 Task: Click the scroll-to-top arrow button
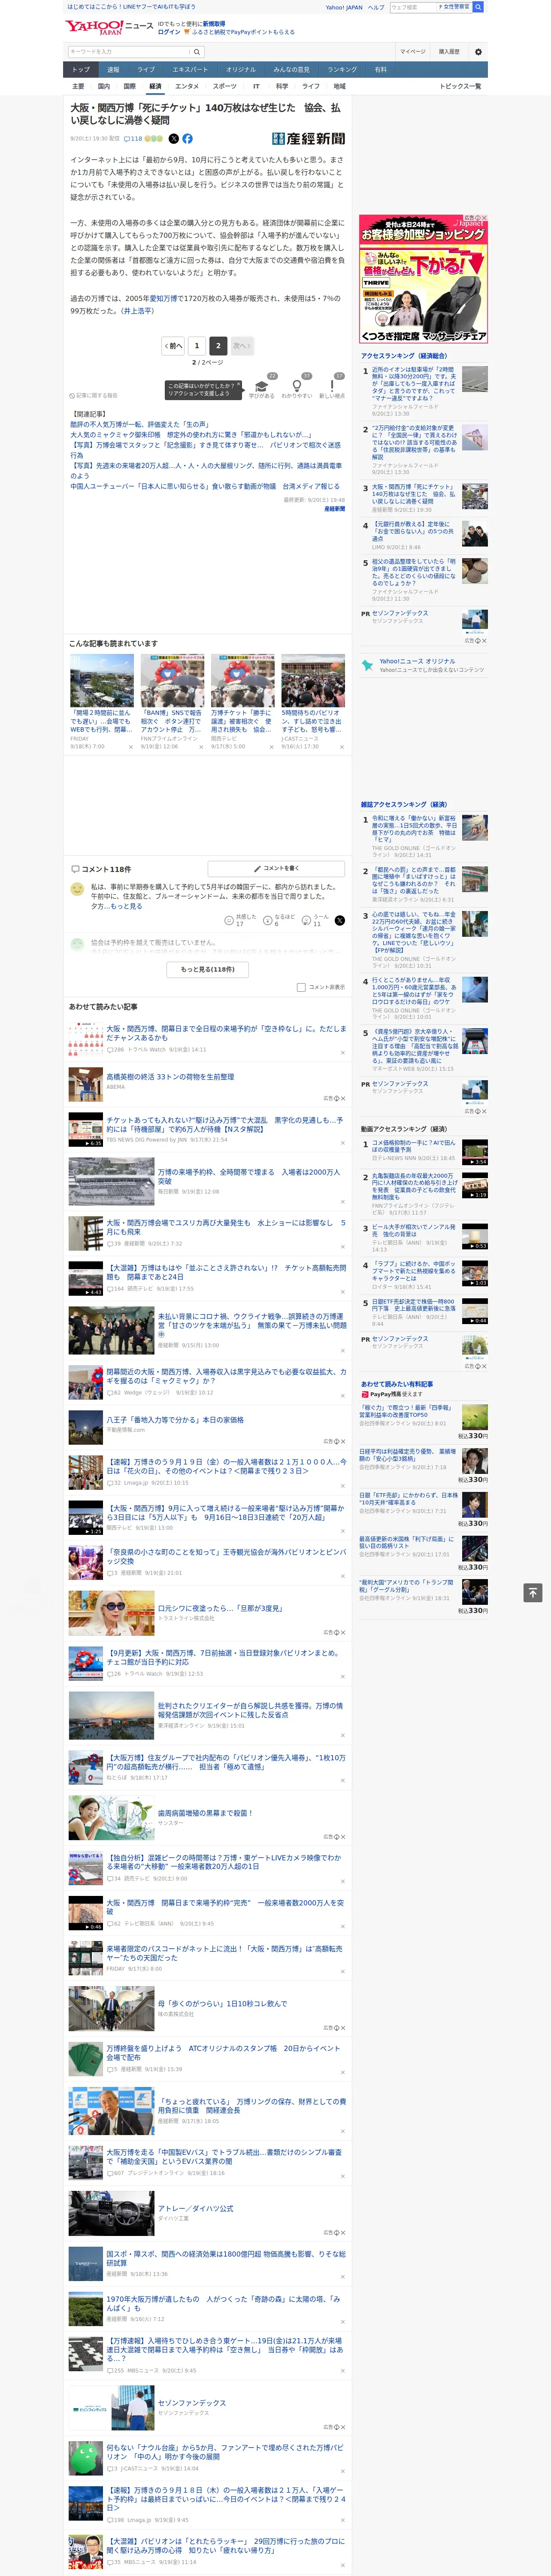[x=533, y=1592]
